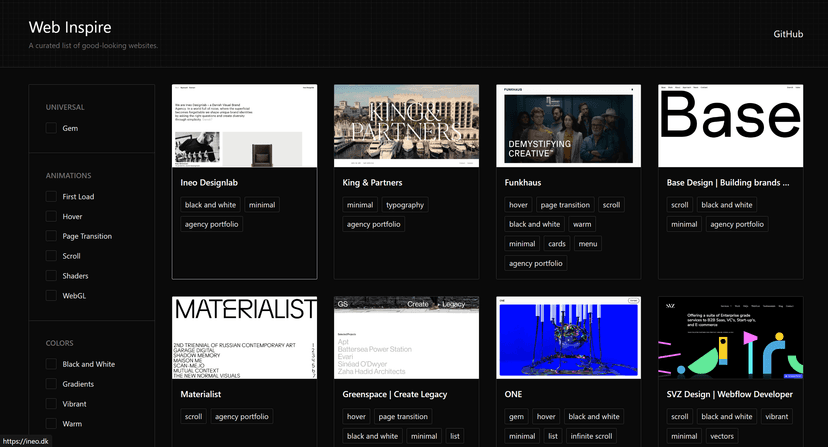Click ONE's infinite scroll tag
This screenshot has height=447, width=828.
click(591, 436)
